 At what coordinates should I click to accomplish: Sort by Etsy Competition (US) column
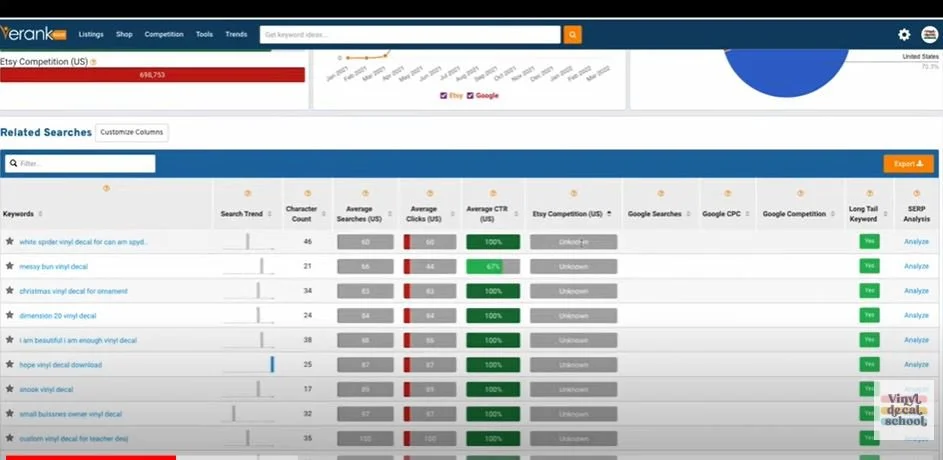609,214
